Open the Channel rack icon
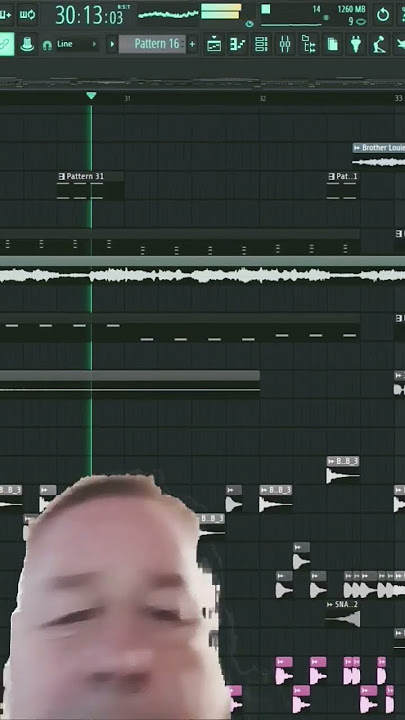Viewport: 405px width, 720px height. coord(261,44)
